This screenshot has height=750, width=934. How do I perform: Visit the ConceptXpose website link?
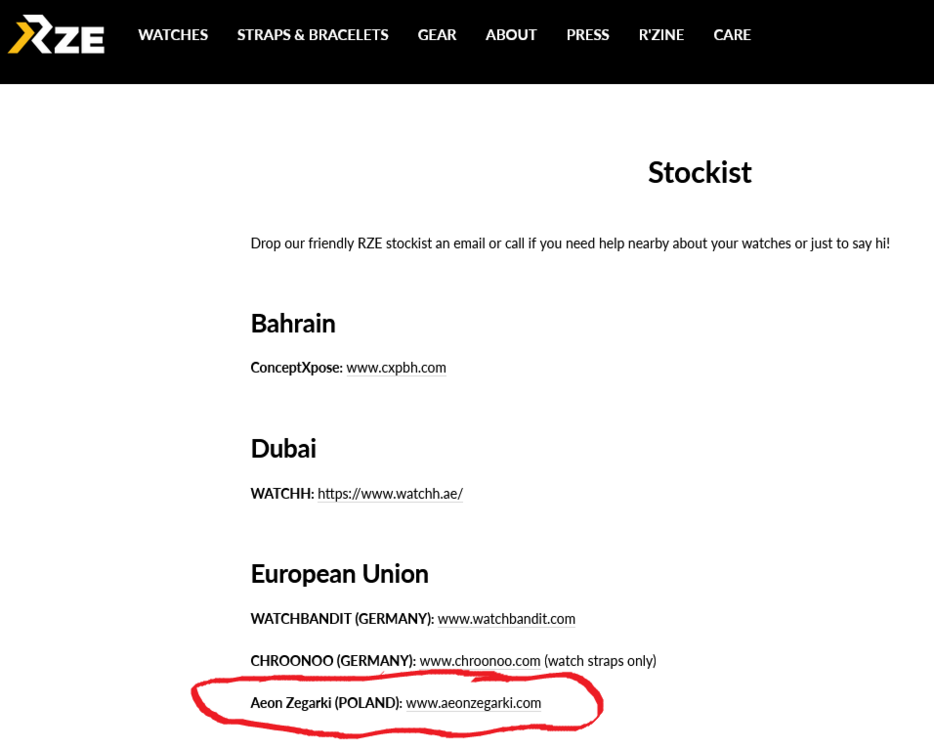[x=396, y=367]
